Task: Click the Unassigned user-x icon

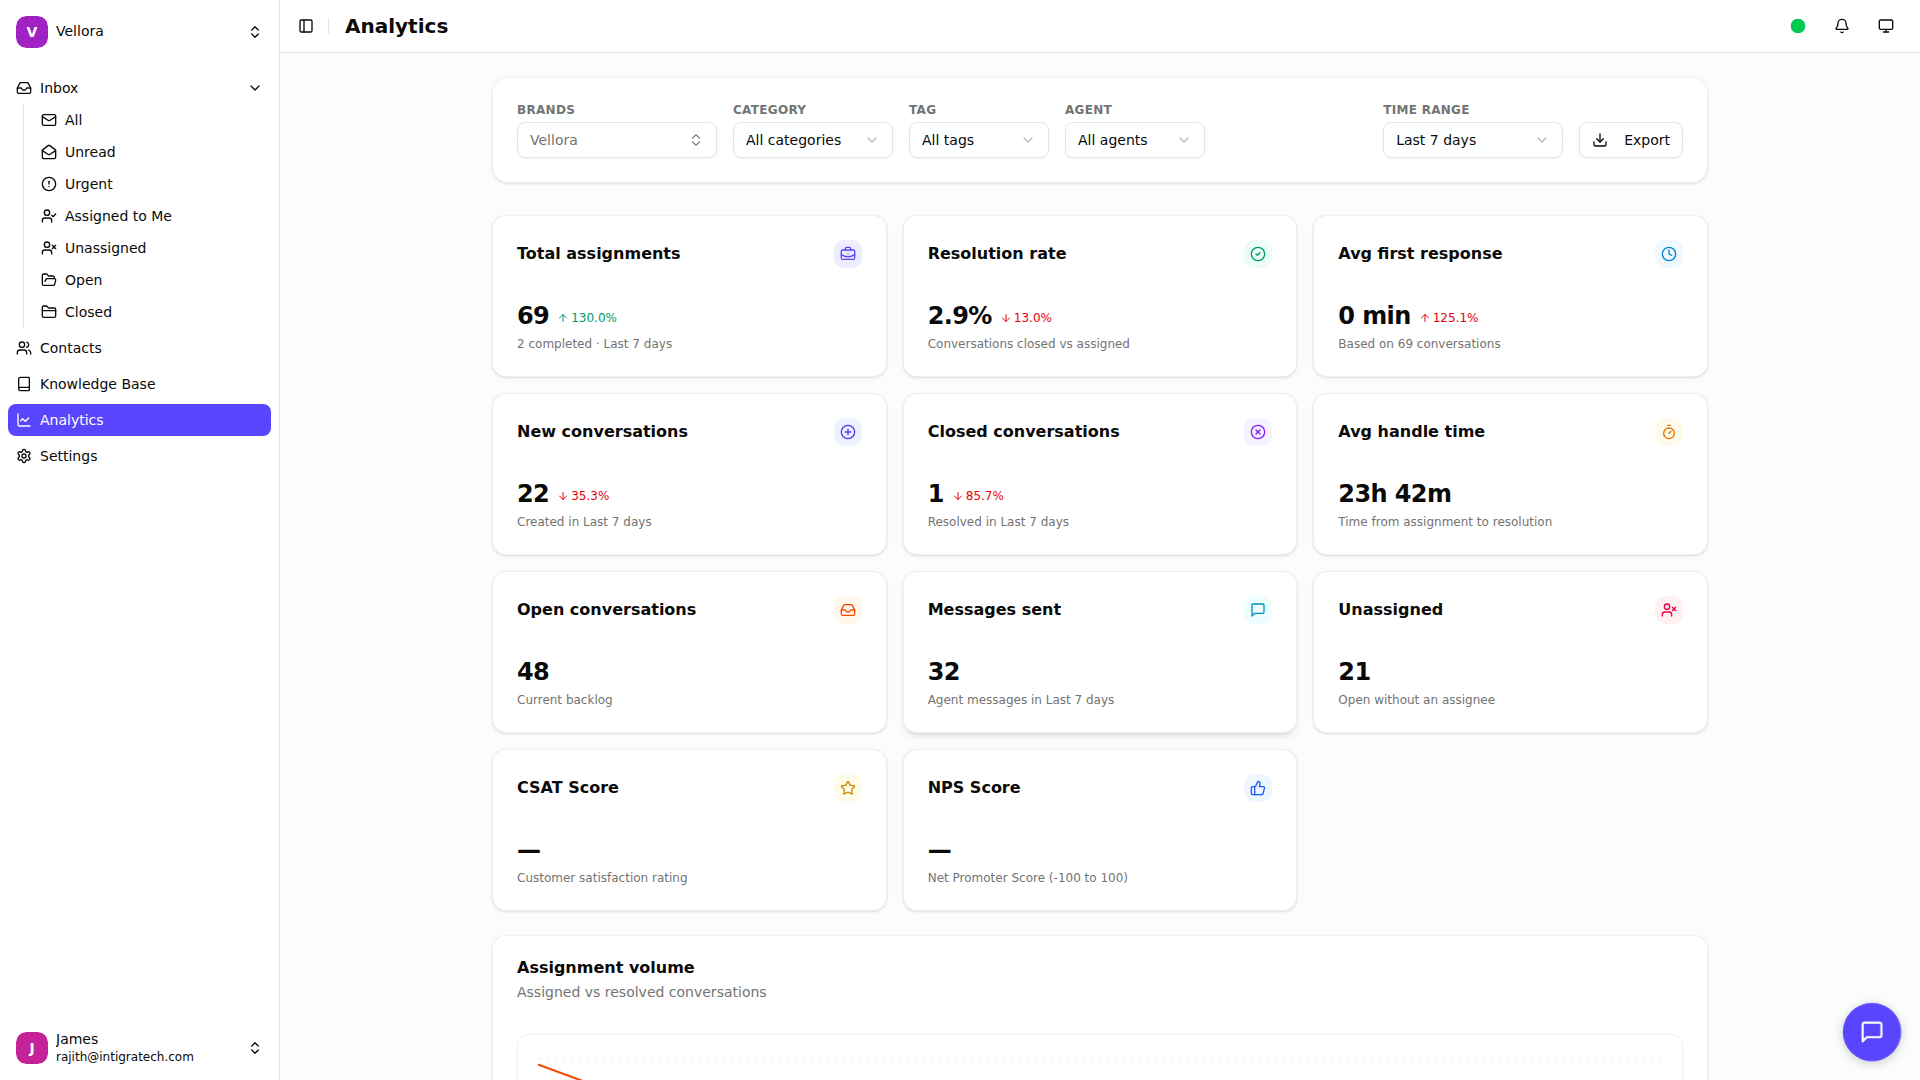Action: click(x=1669, y=610)
